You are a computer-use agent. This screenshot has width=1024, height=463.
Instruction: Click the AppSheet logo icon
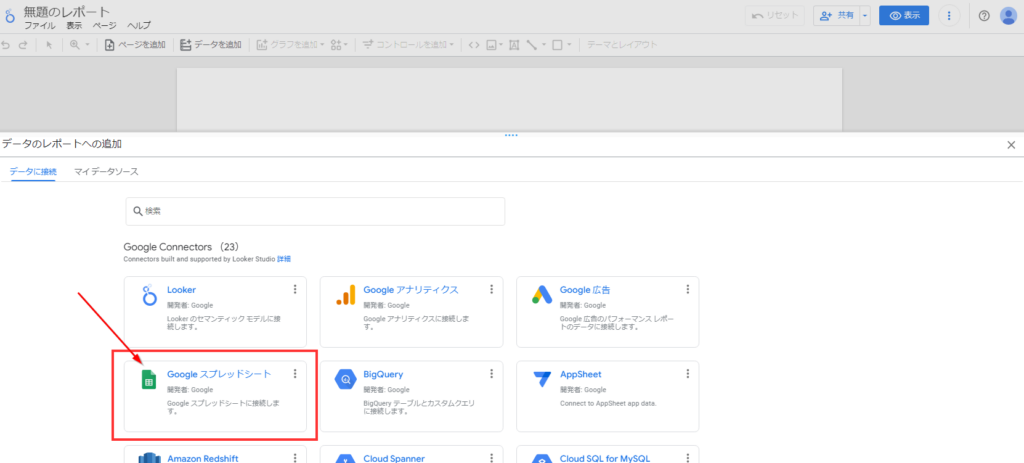point(542,379)
